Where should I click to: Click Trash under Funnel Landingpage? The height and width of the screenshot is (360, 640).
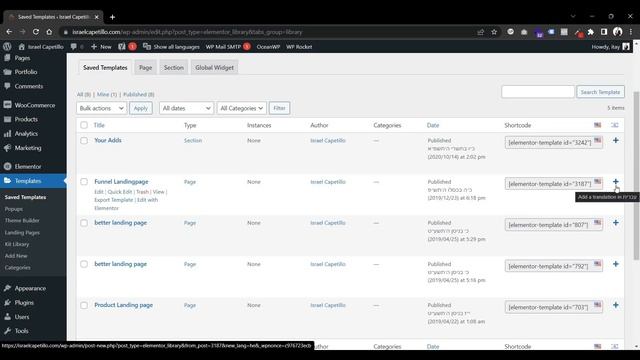coord(142,192)
